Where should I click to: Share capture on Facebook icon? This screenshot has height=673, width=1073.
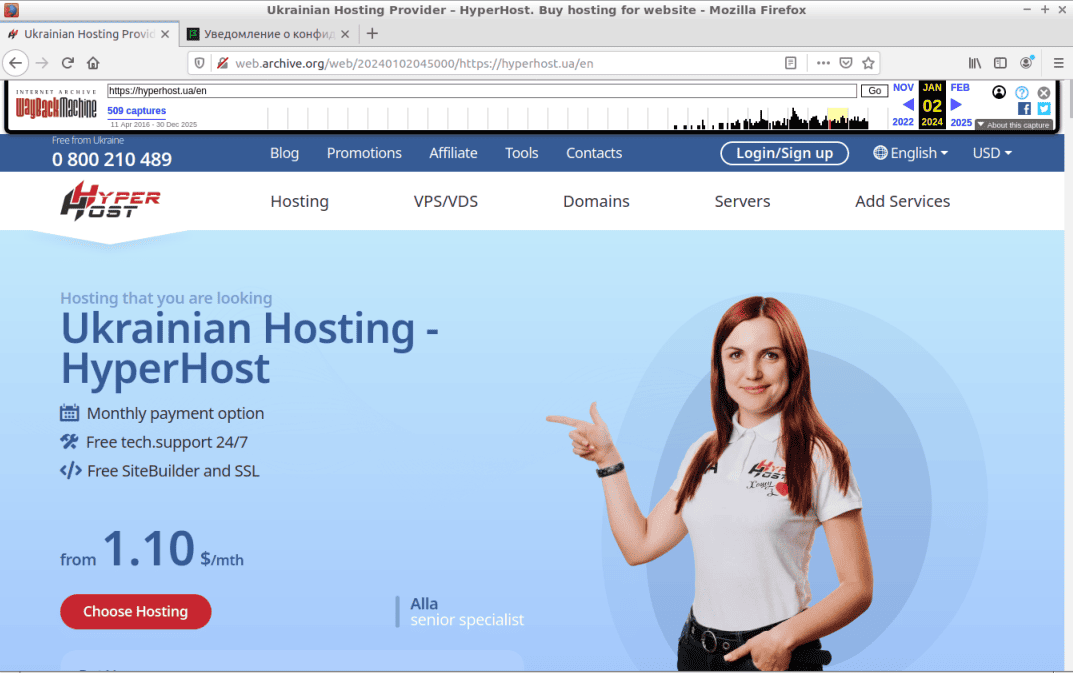point(1024,108)
